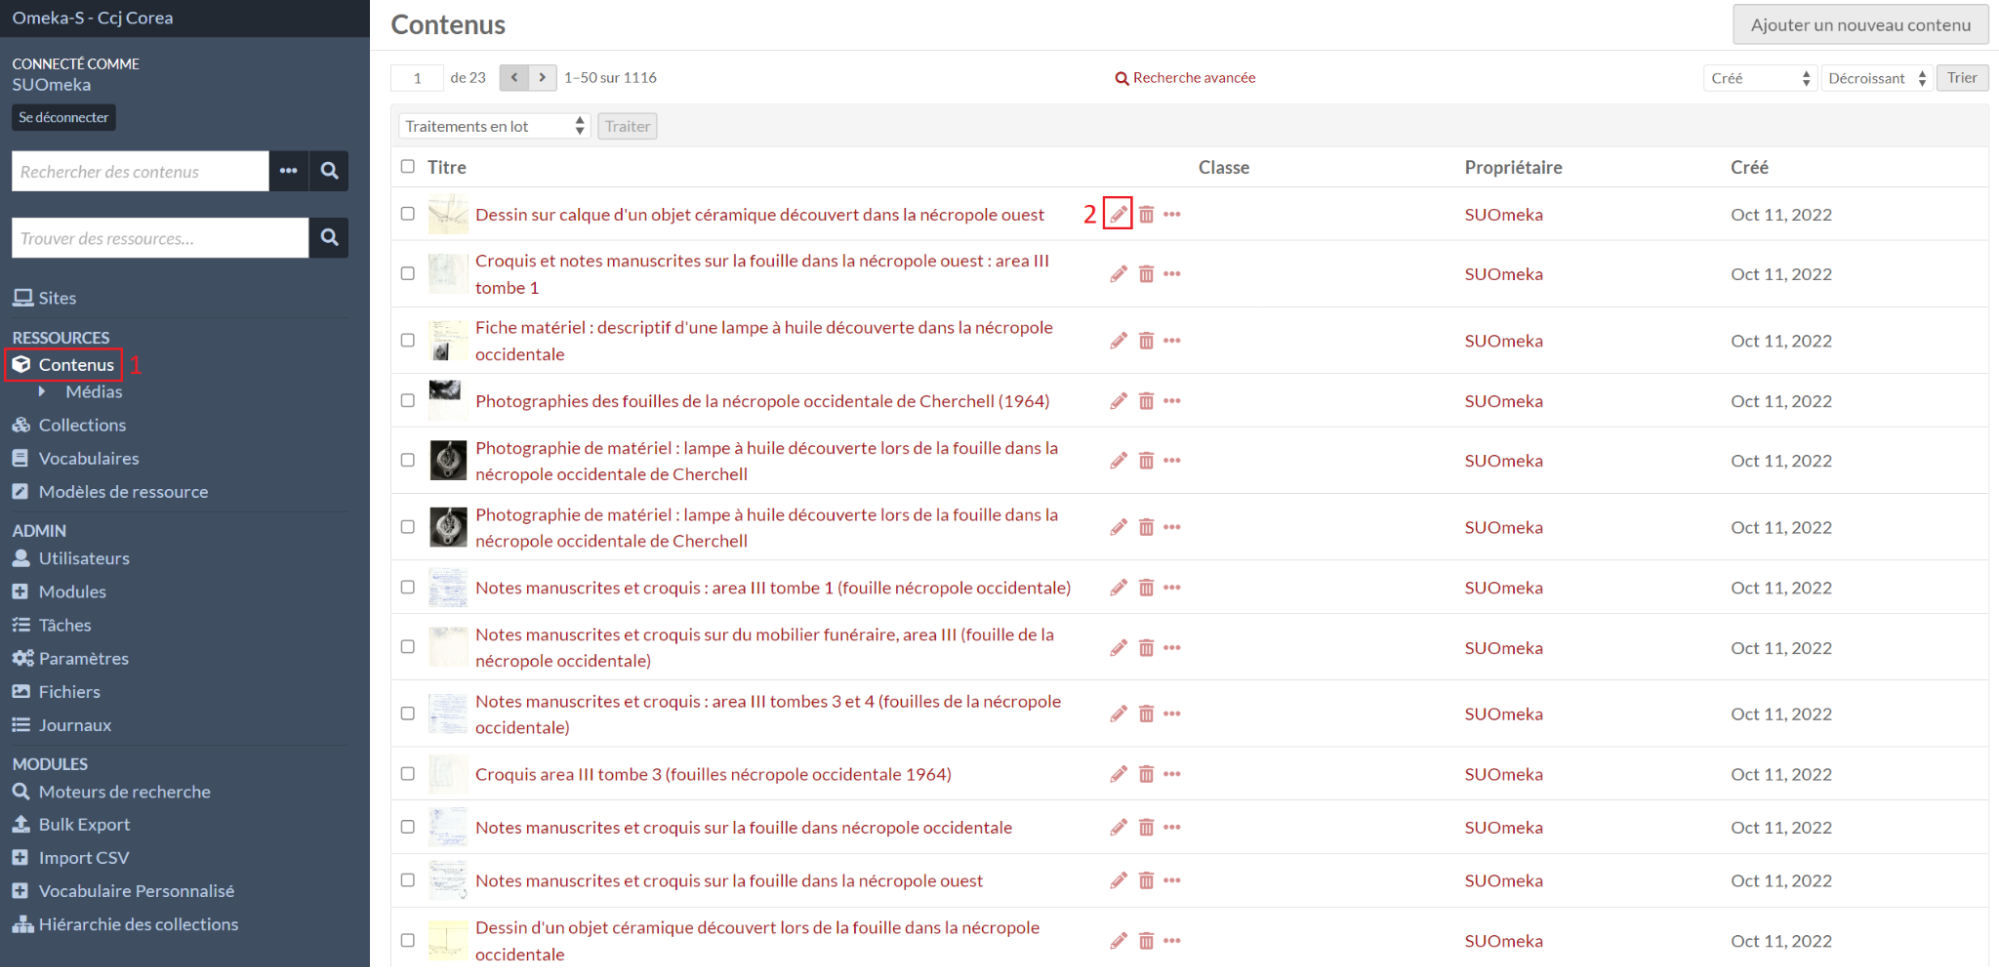Click edit pencil for Dessin sur calque item
Viewport: 1999px width, 968px height.
pyautogui.click(x=1118, y=214)
